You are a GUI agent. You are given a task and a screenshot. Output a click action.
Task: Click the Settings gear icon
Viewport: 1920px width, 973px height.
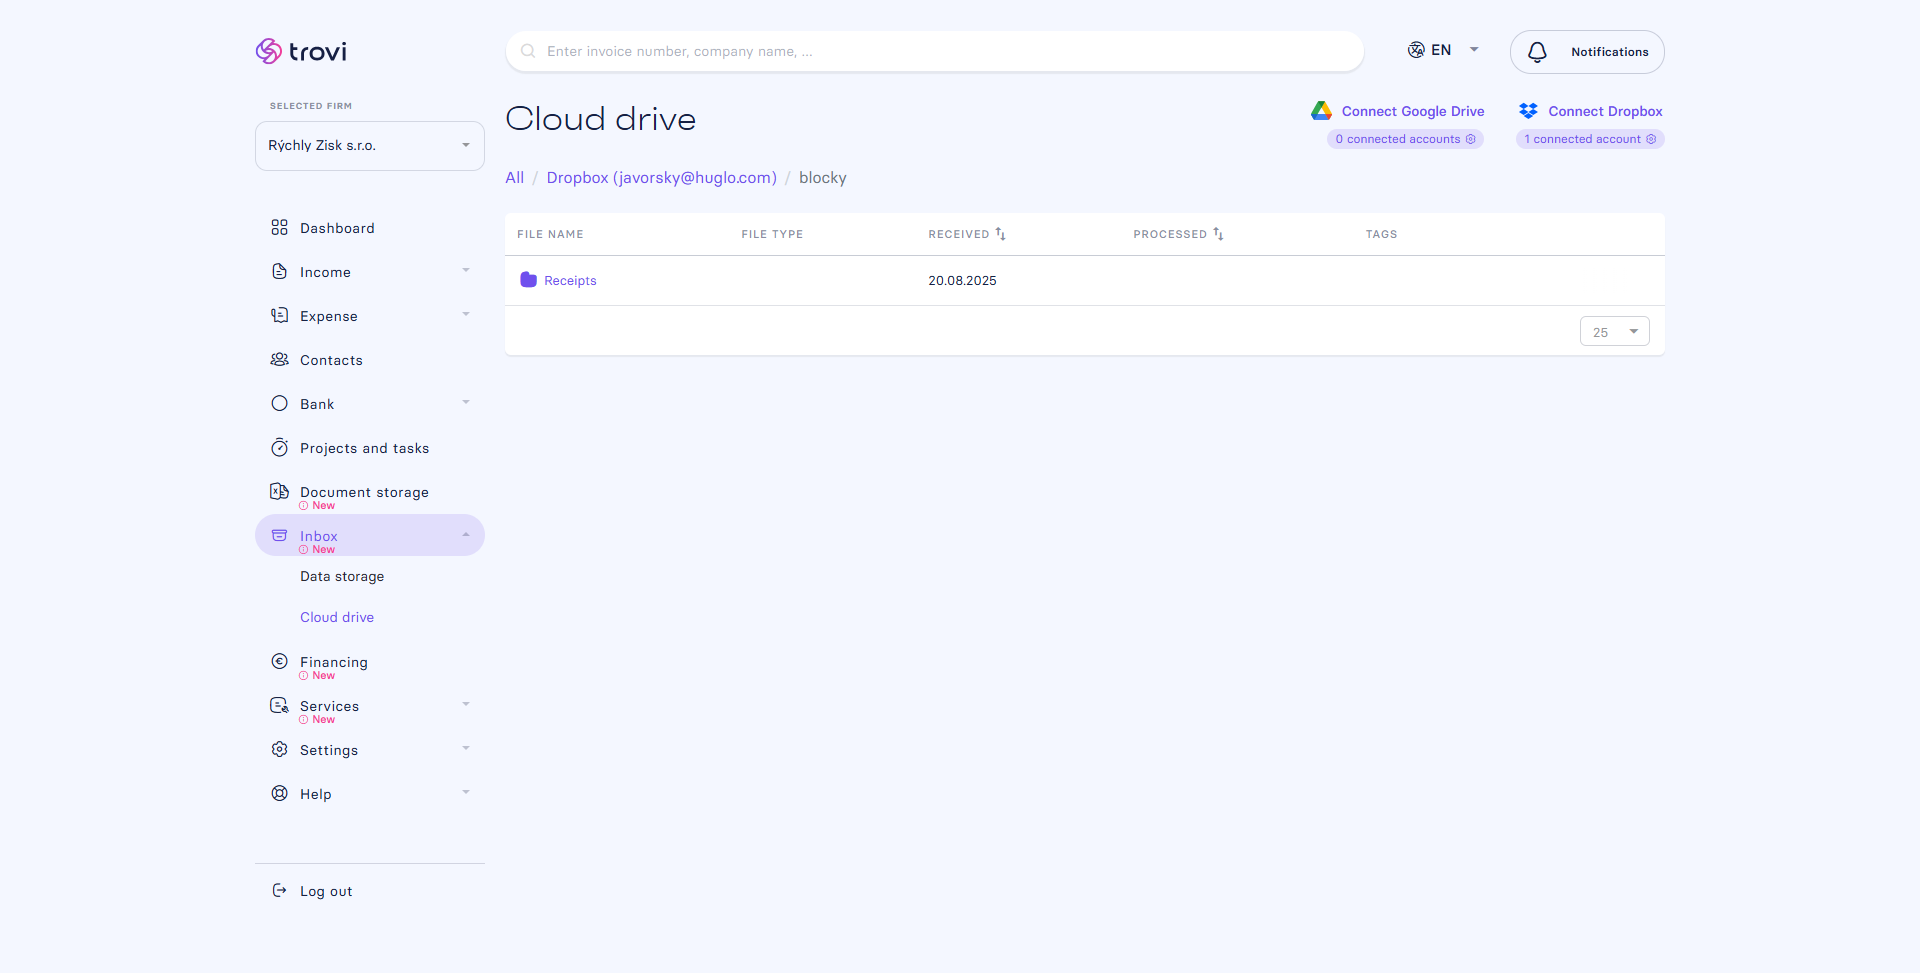click(x=279, y=749)
